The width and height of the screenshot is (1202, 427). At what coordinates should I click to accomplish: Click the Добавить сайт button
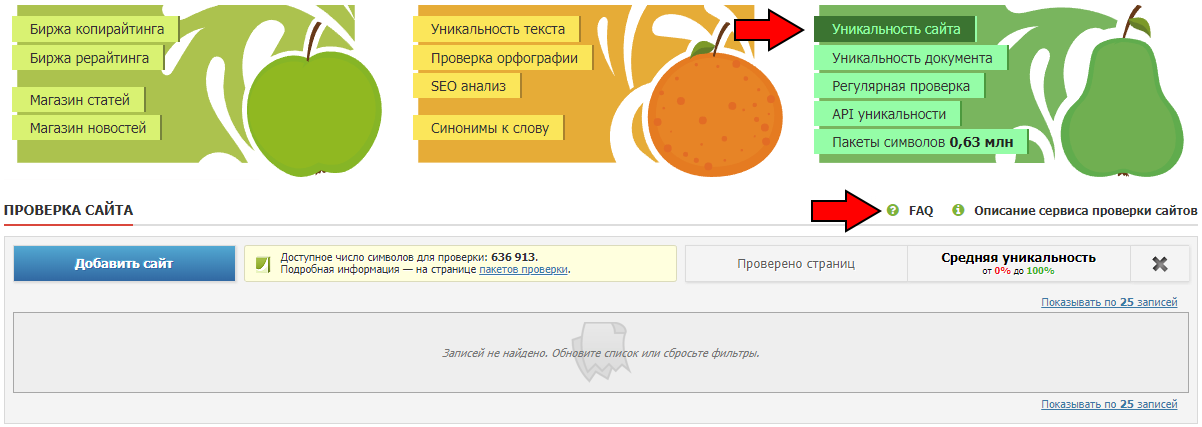[x=124, y=264]
